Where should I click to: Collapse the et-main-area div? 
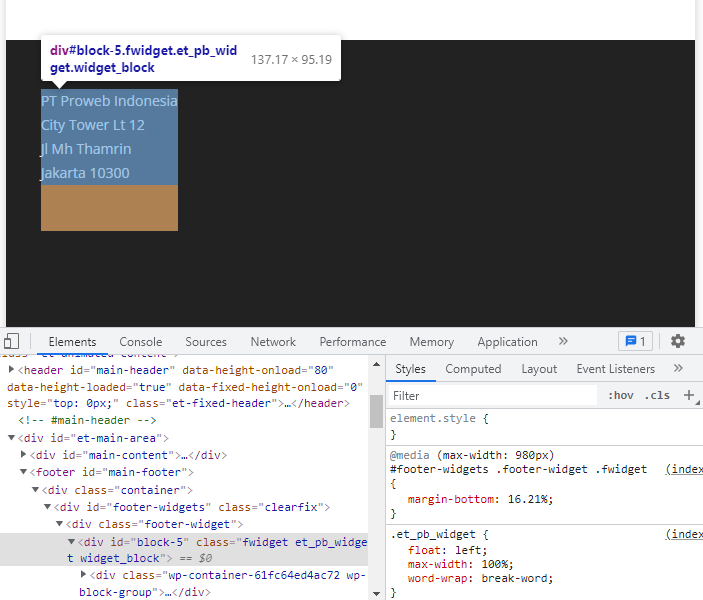(x=11, y=438)
